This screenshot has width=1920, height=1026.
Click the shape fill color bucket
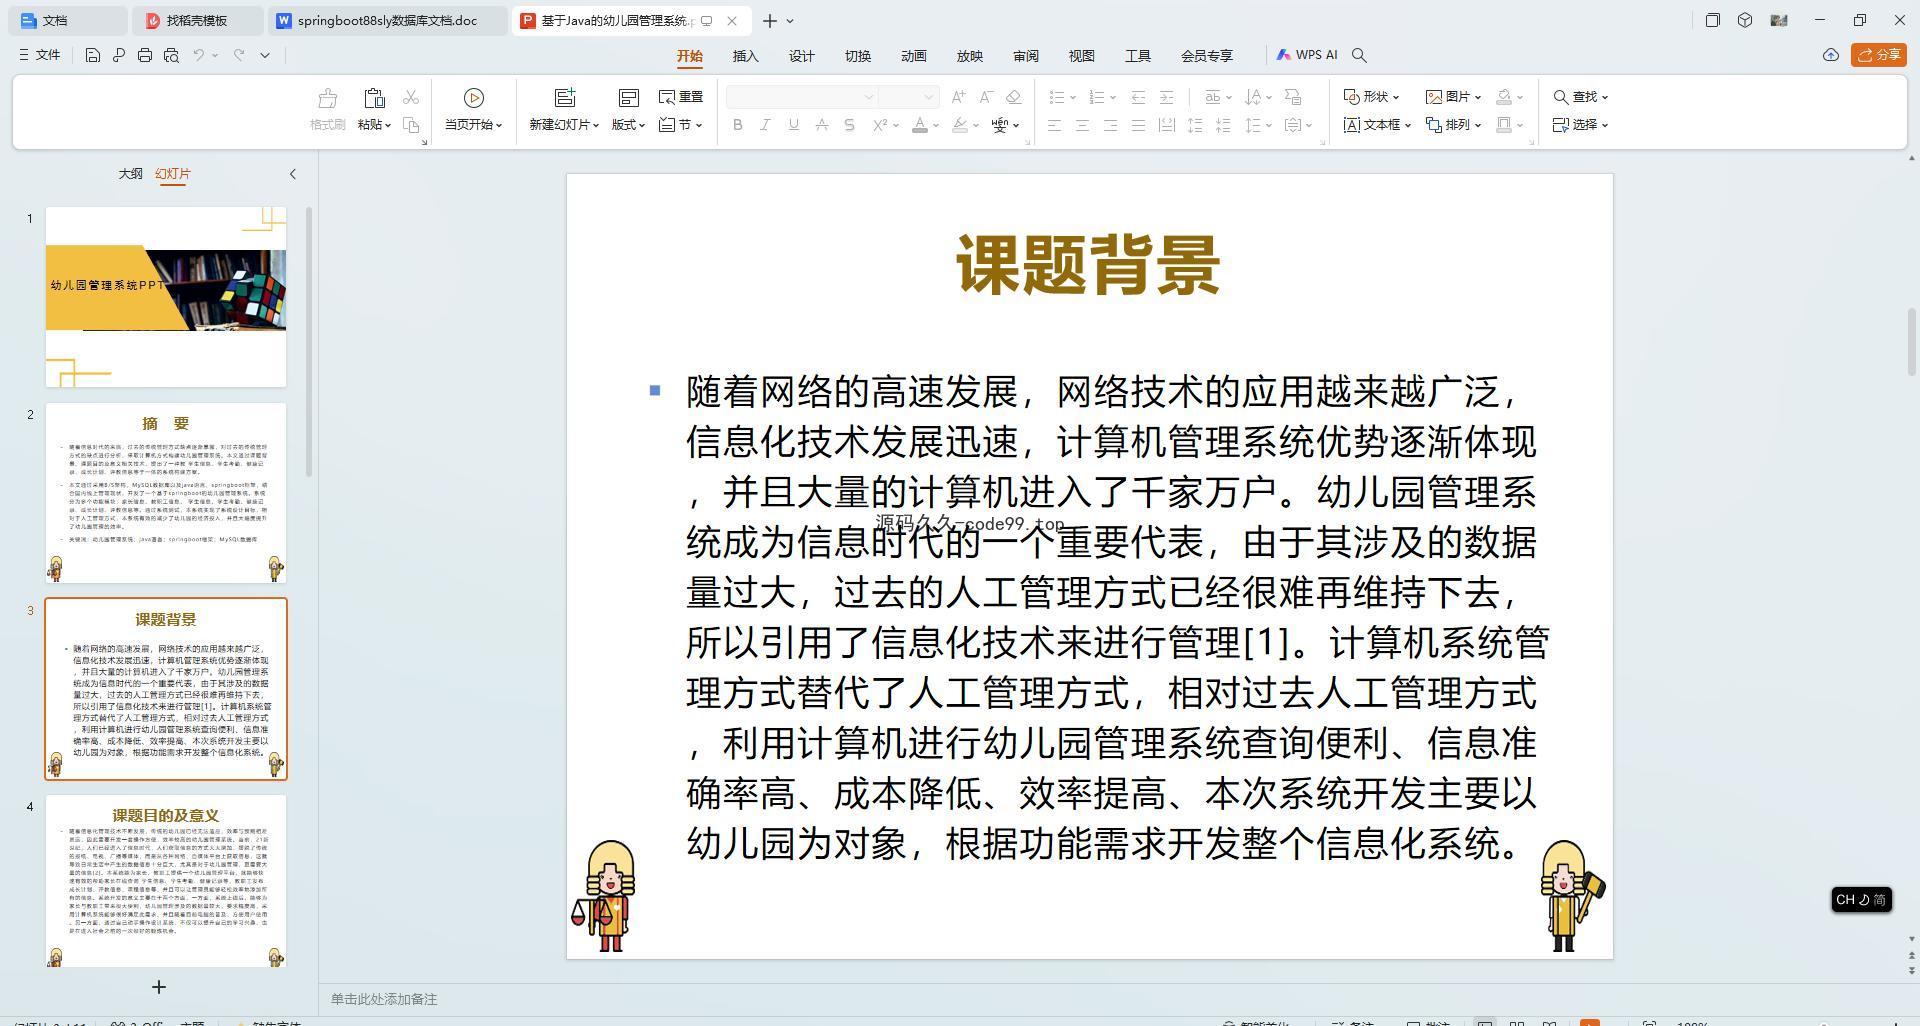[1503, 97]
